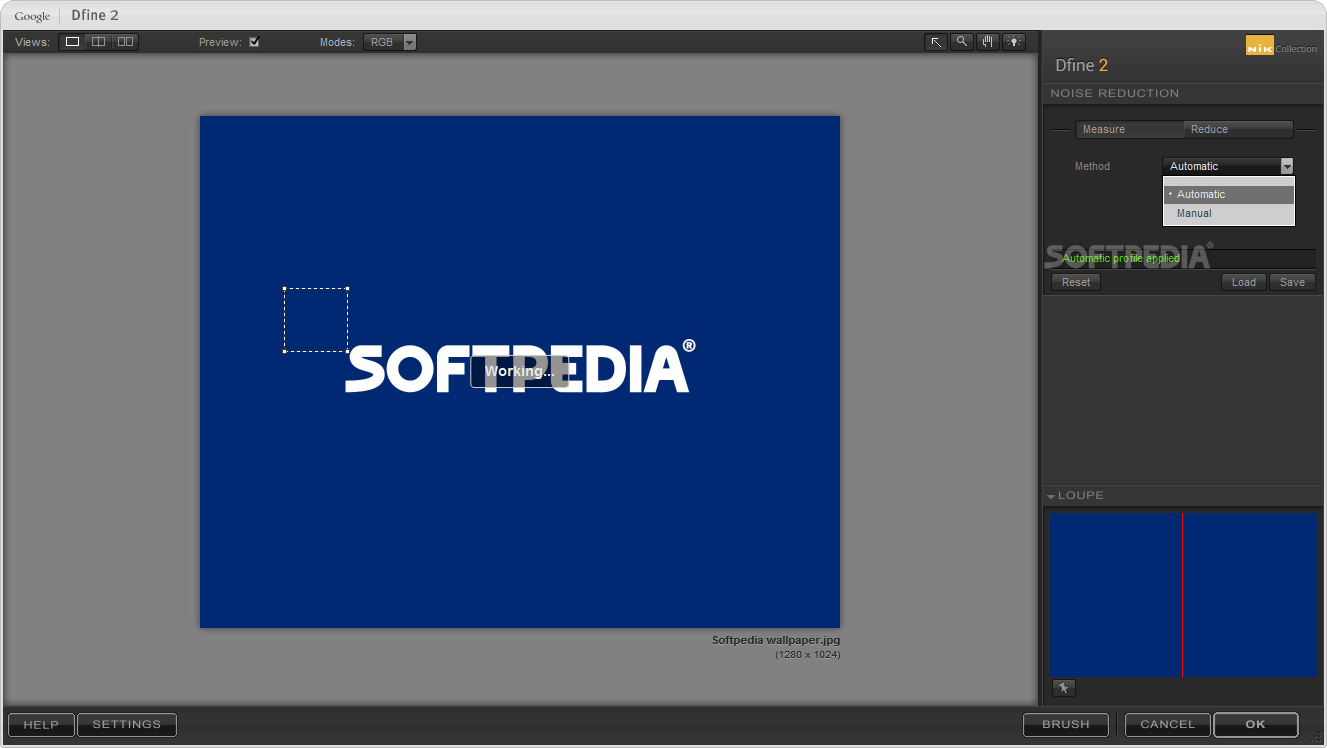Screen dimensions: 1327x748
Task: Click the Load profile button
Action: (x=1244, y=282)
